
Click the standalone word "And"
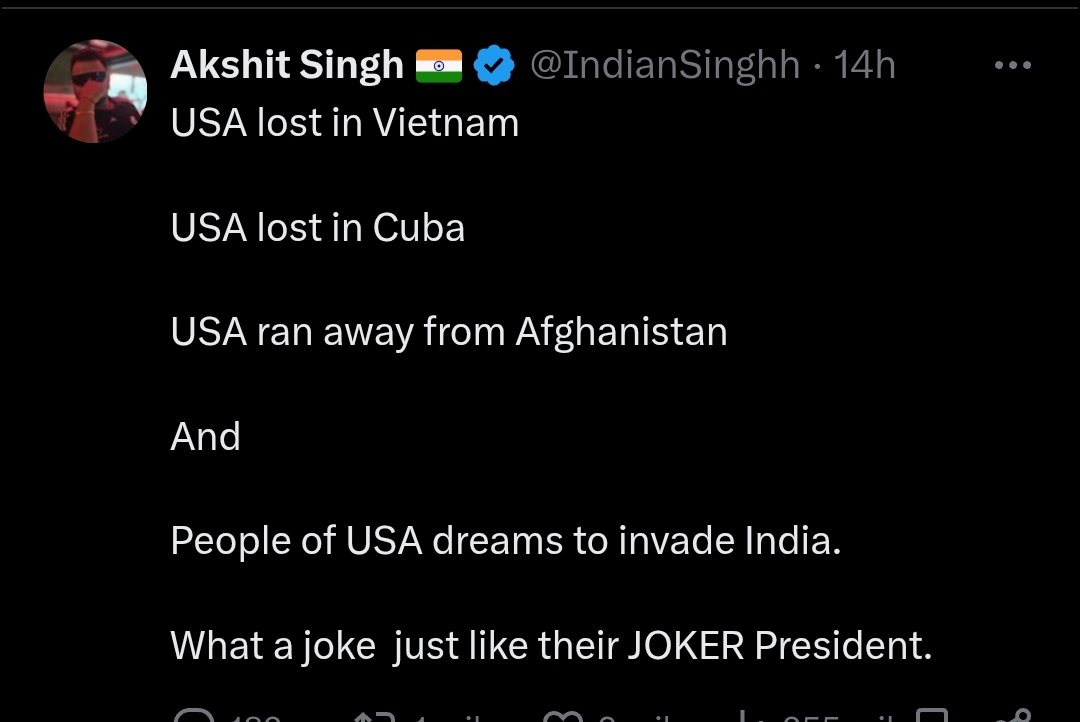[x=206, y=437]
